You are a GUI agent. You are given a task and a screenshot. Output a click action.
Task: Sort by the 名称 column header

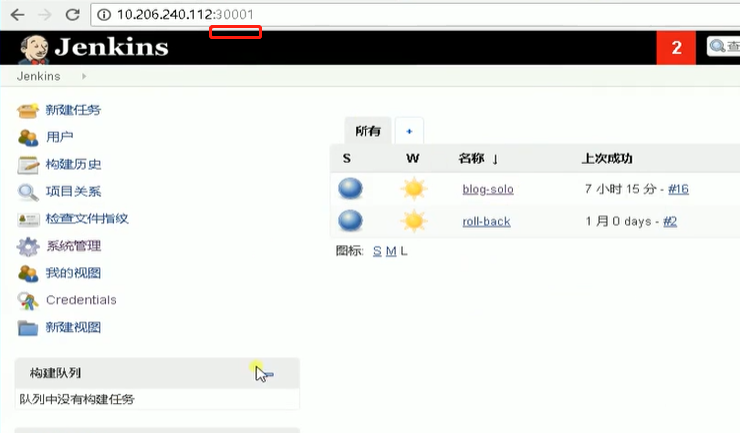(478, 158)
